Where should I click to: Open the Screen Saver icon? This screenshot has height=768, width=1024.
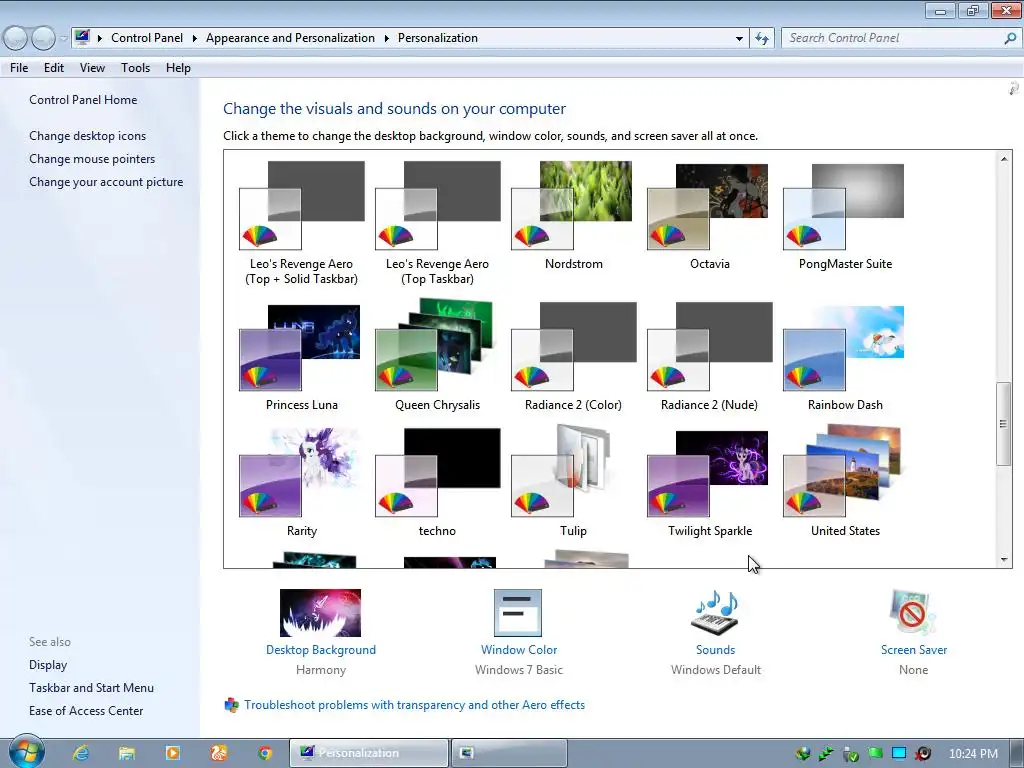(913, 613)
